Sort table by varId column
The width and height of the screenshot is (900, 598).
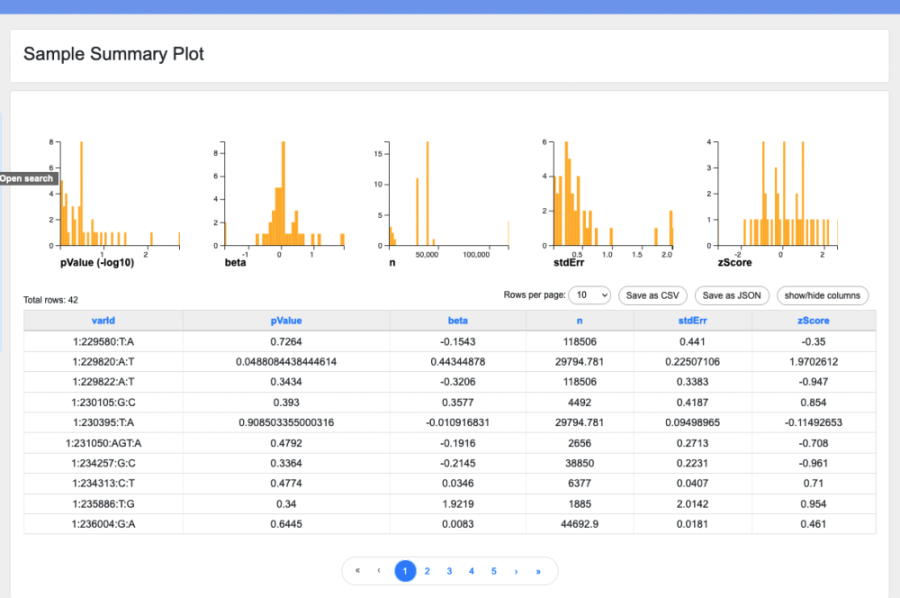[103, 321]
